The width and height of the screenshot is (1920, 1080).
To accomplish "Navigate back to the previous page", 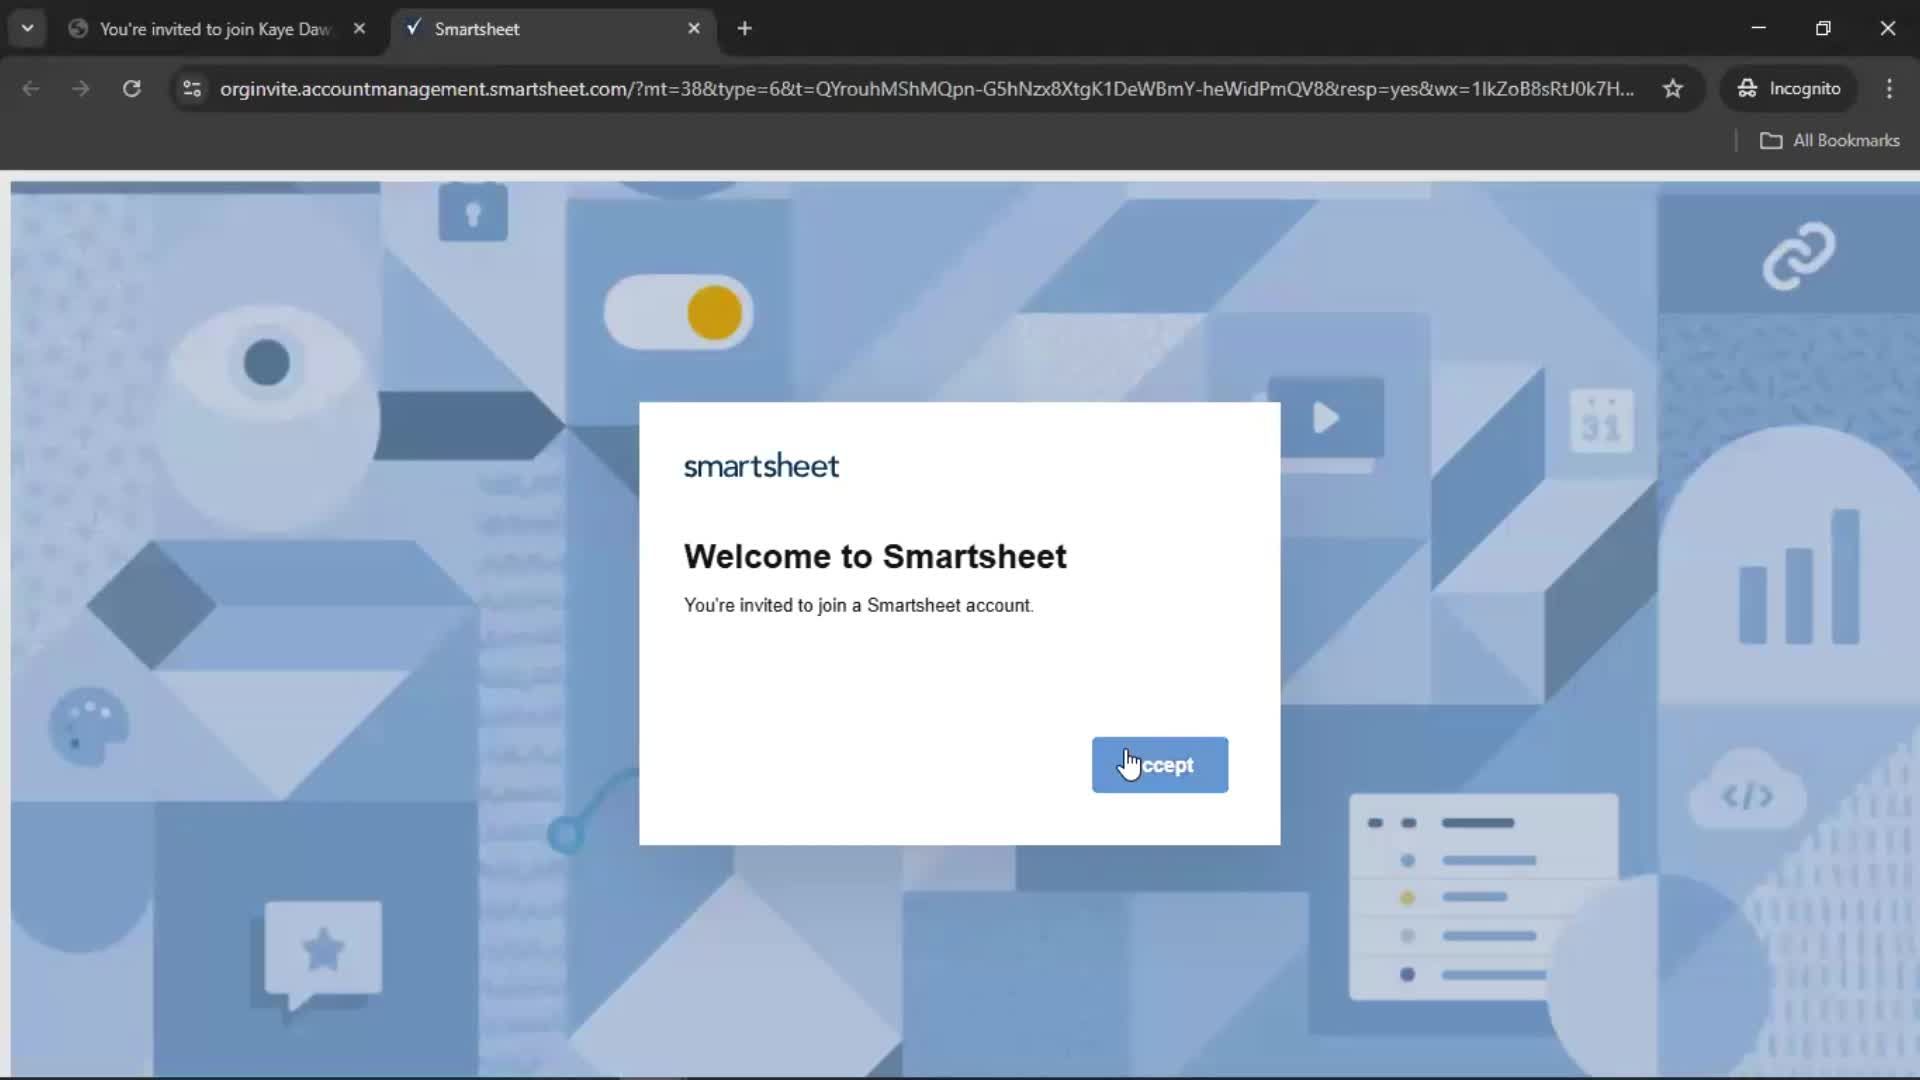I will (x=31, y=89).
